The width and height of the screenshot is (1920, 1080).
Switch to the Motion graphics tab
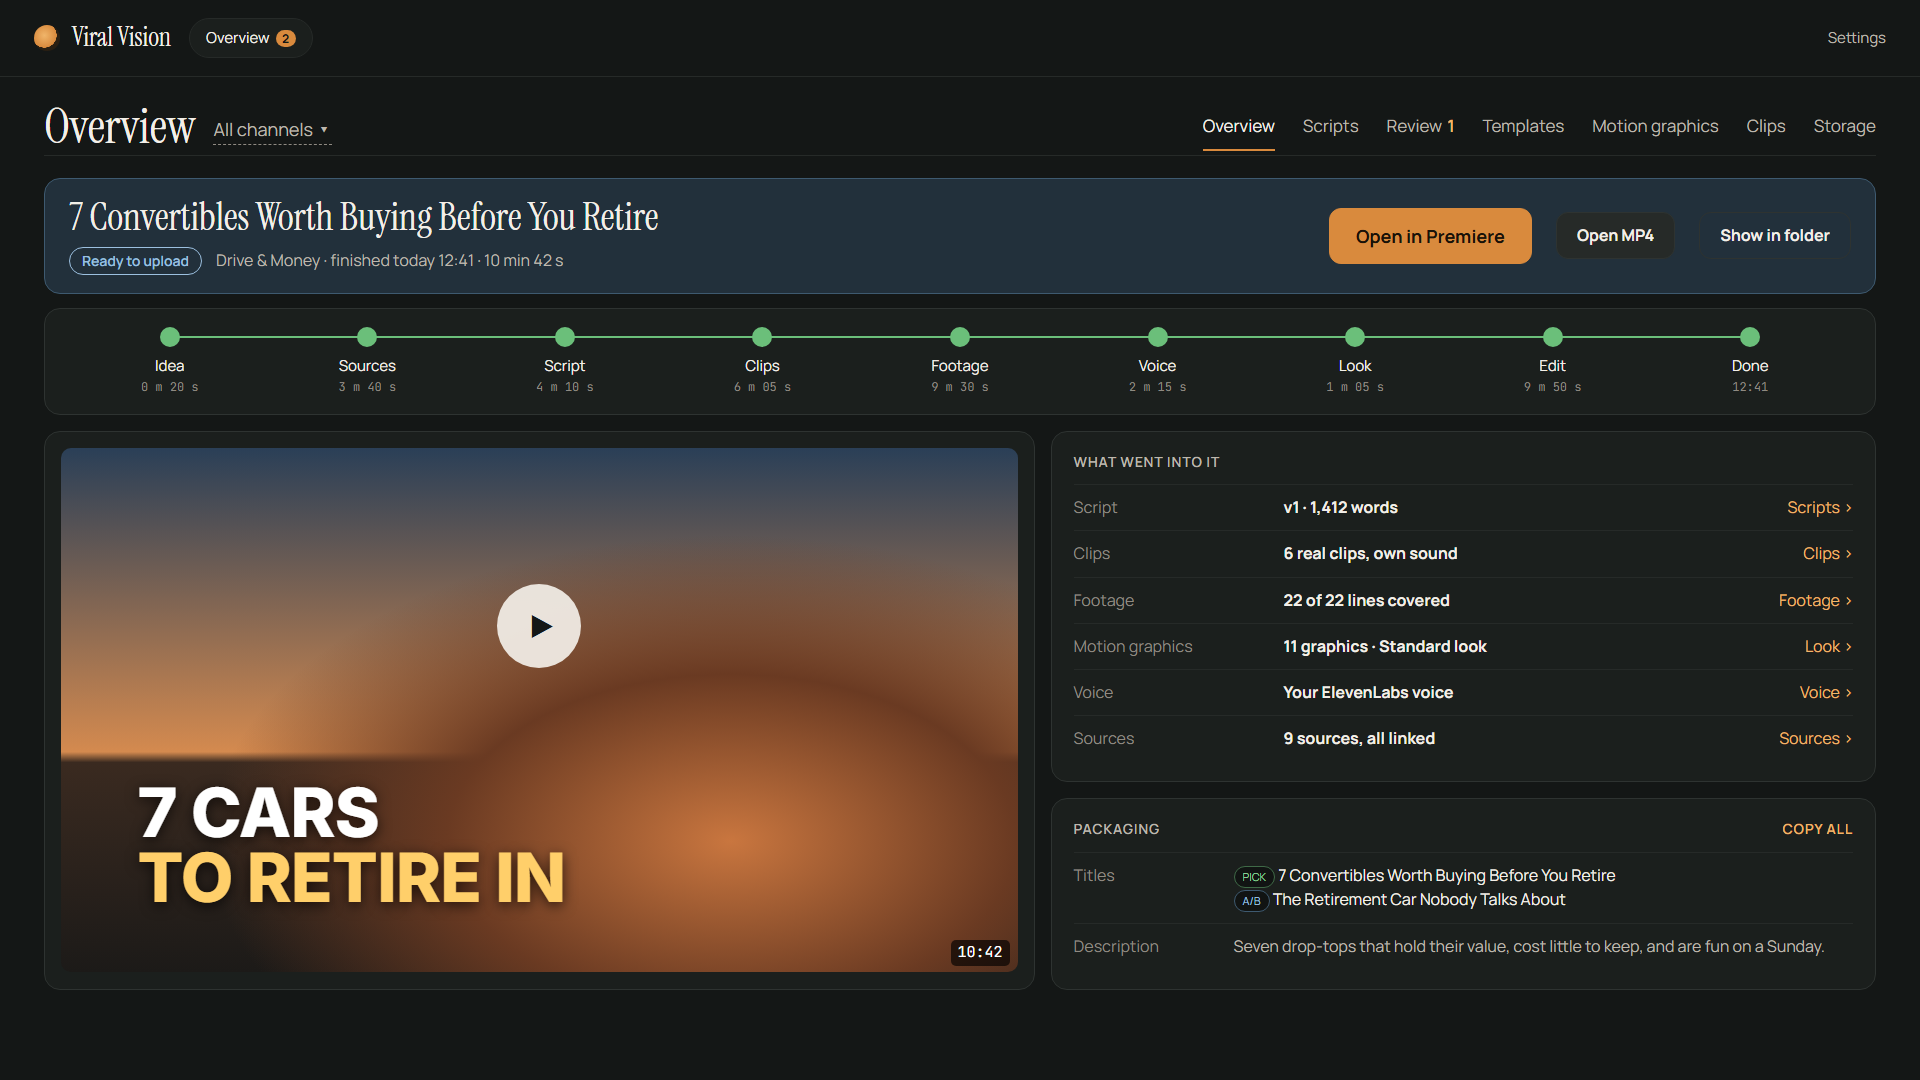tap(1655, 126)
